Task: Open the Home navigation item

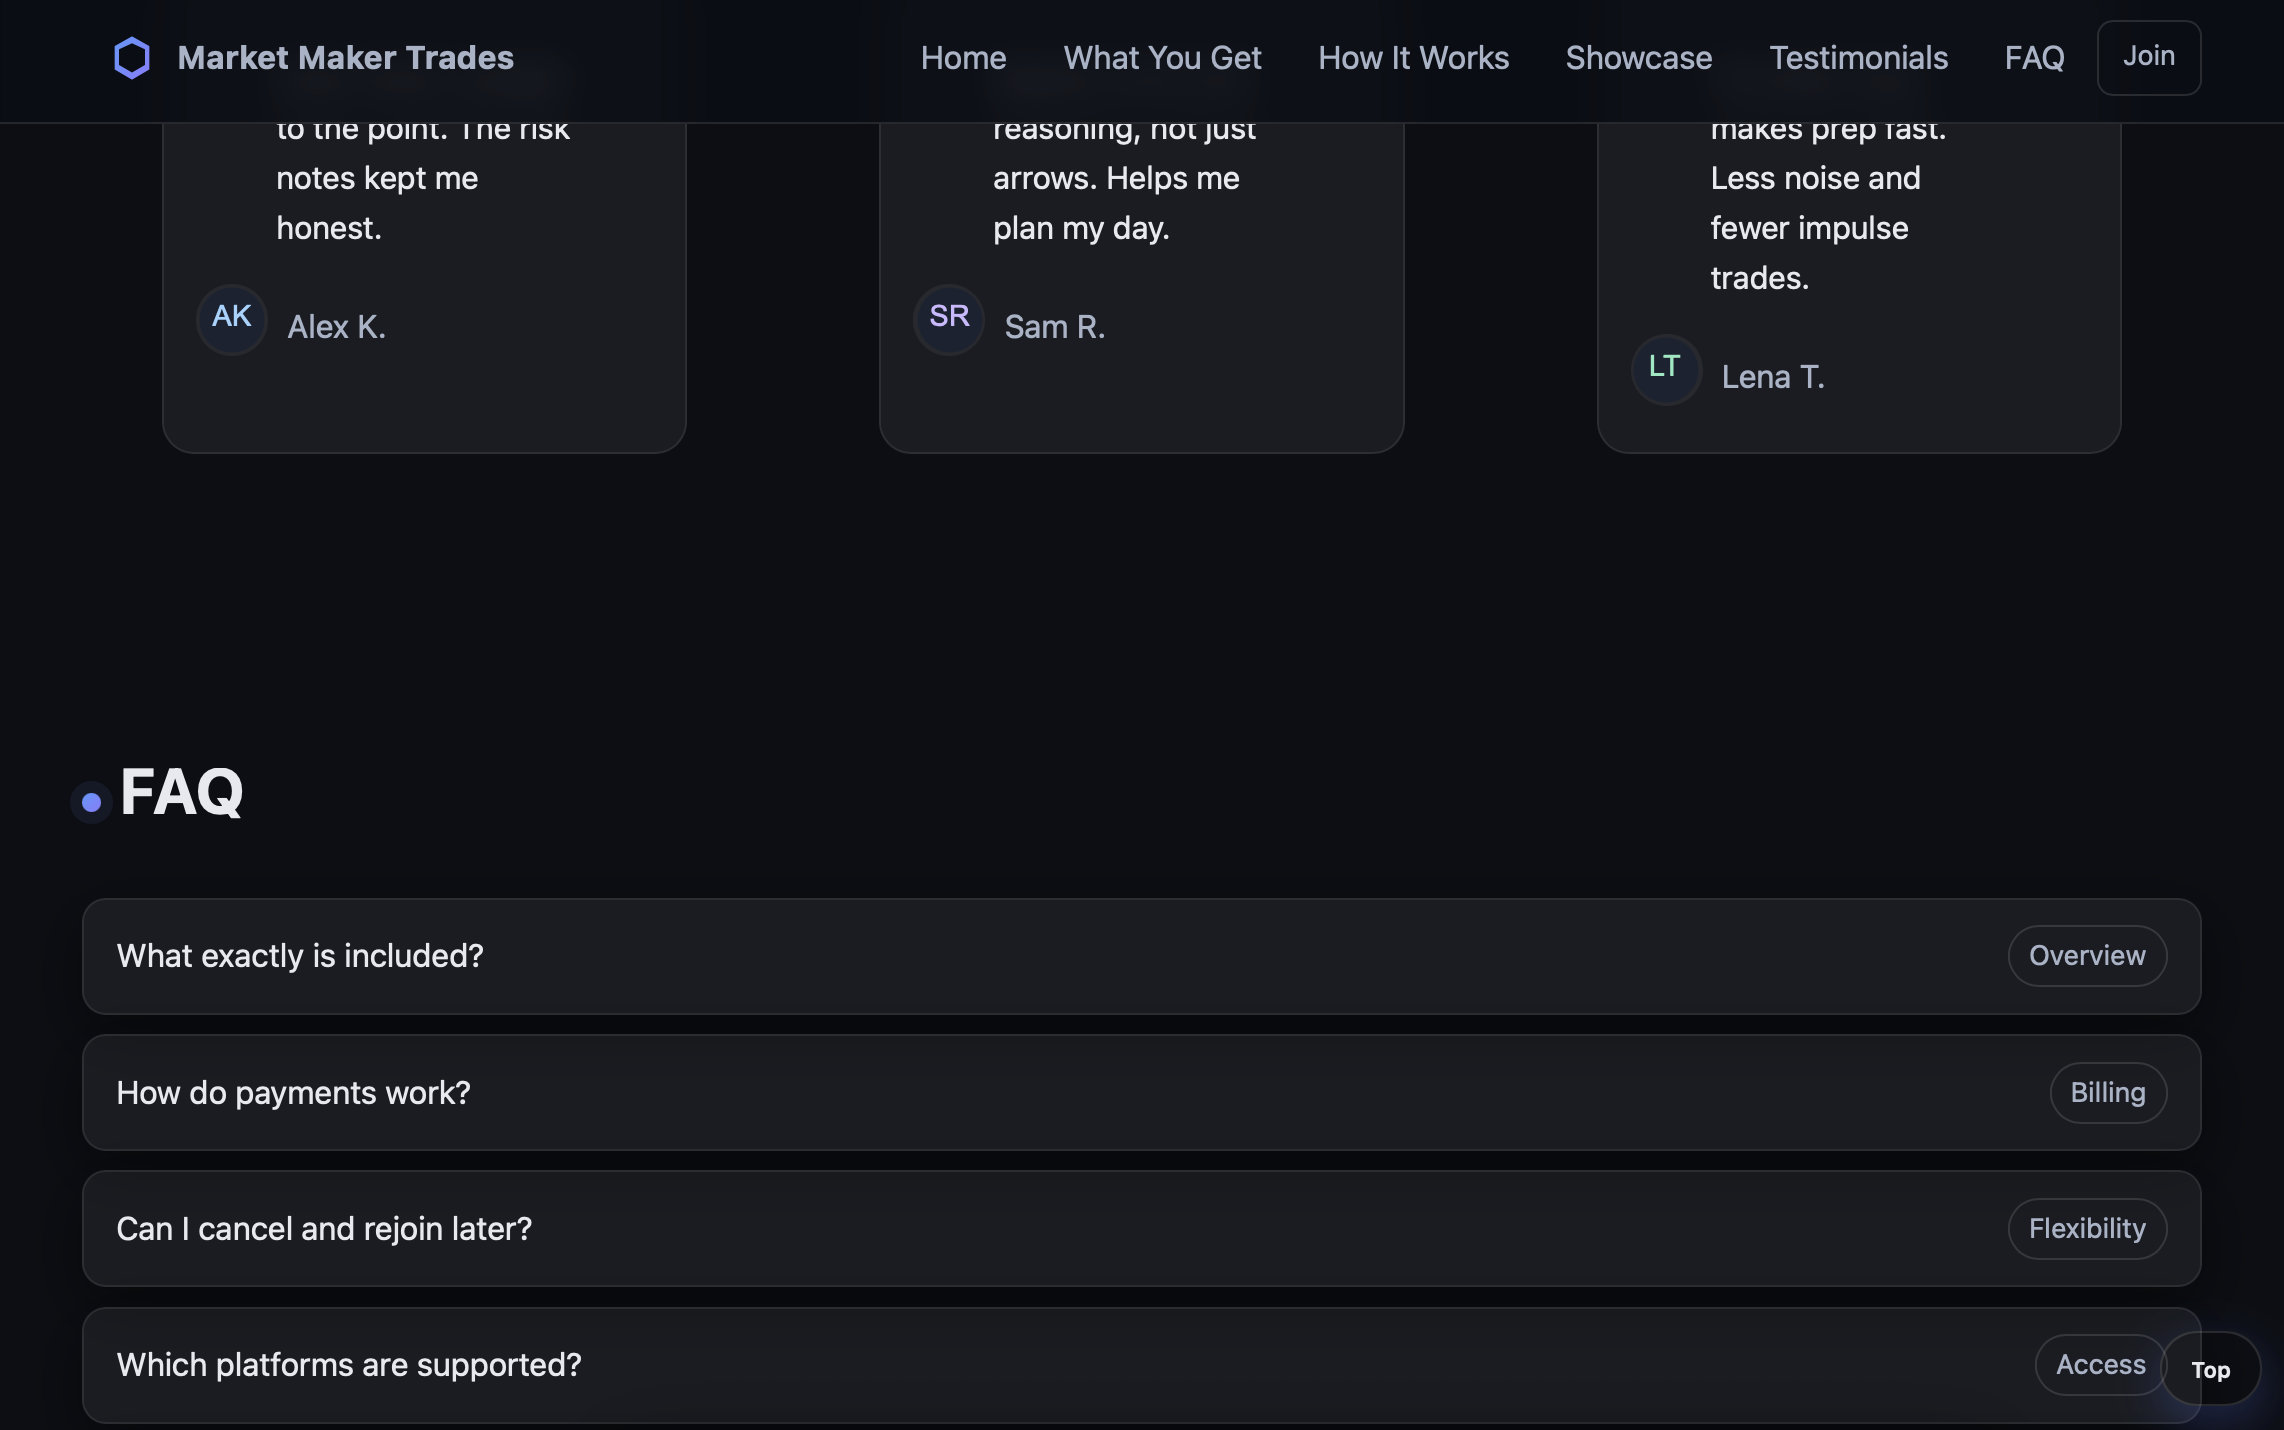Action: pyautogui.click(x=962, y=58)
